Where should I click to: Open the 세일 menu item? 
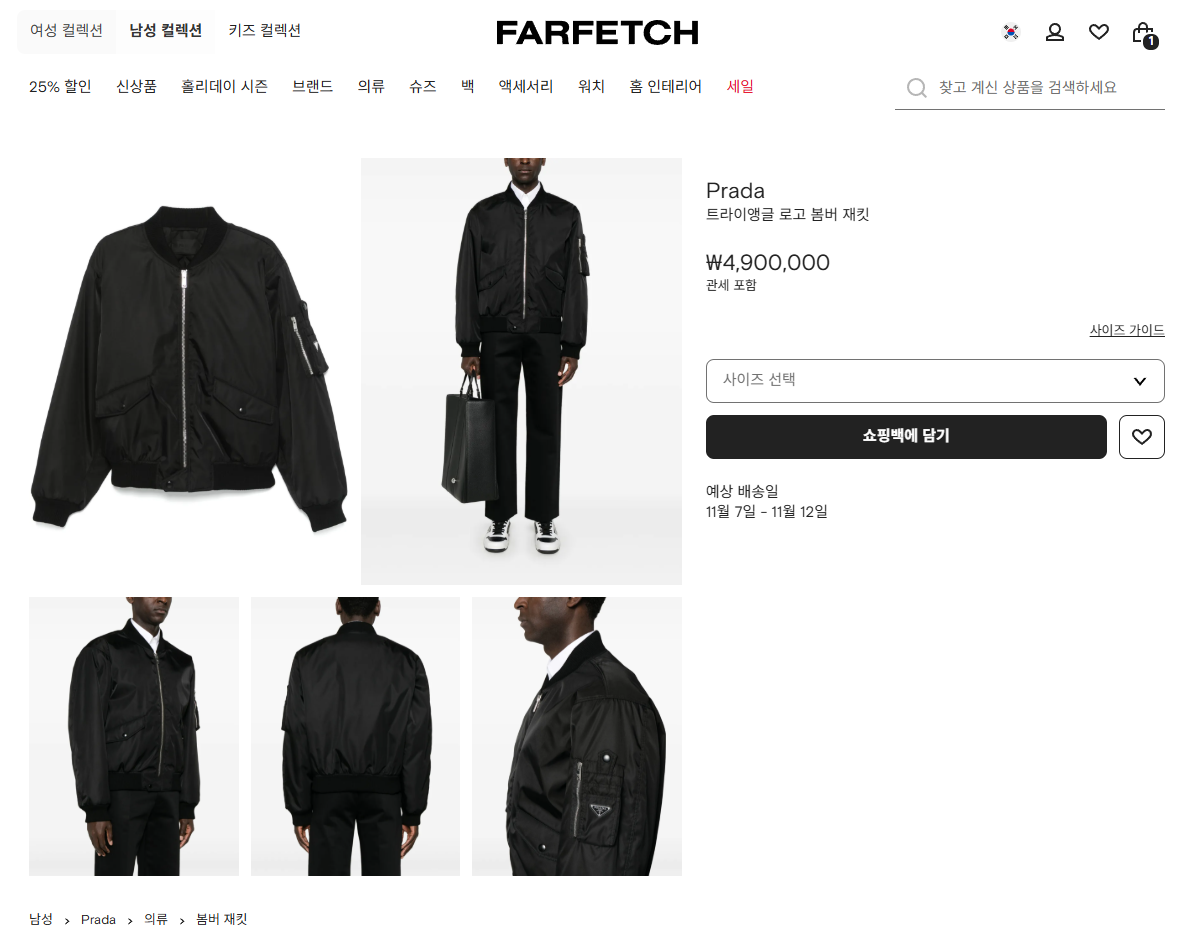point(740,87)
